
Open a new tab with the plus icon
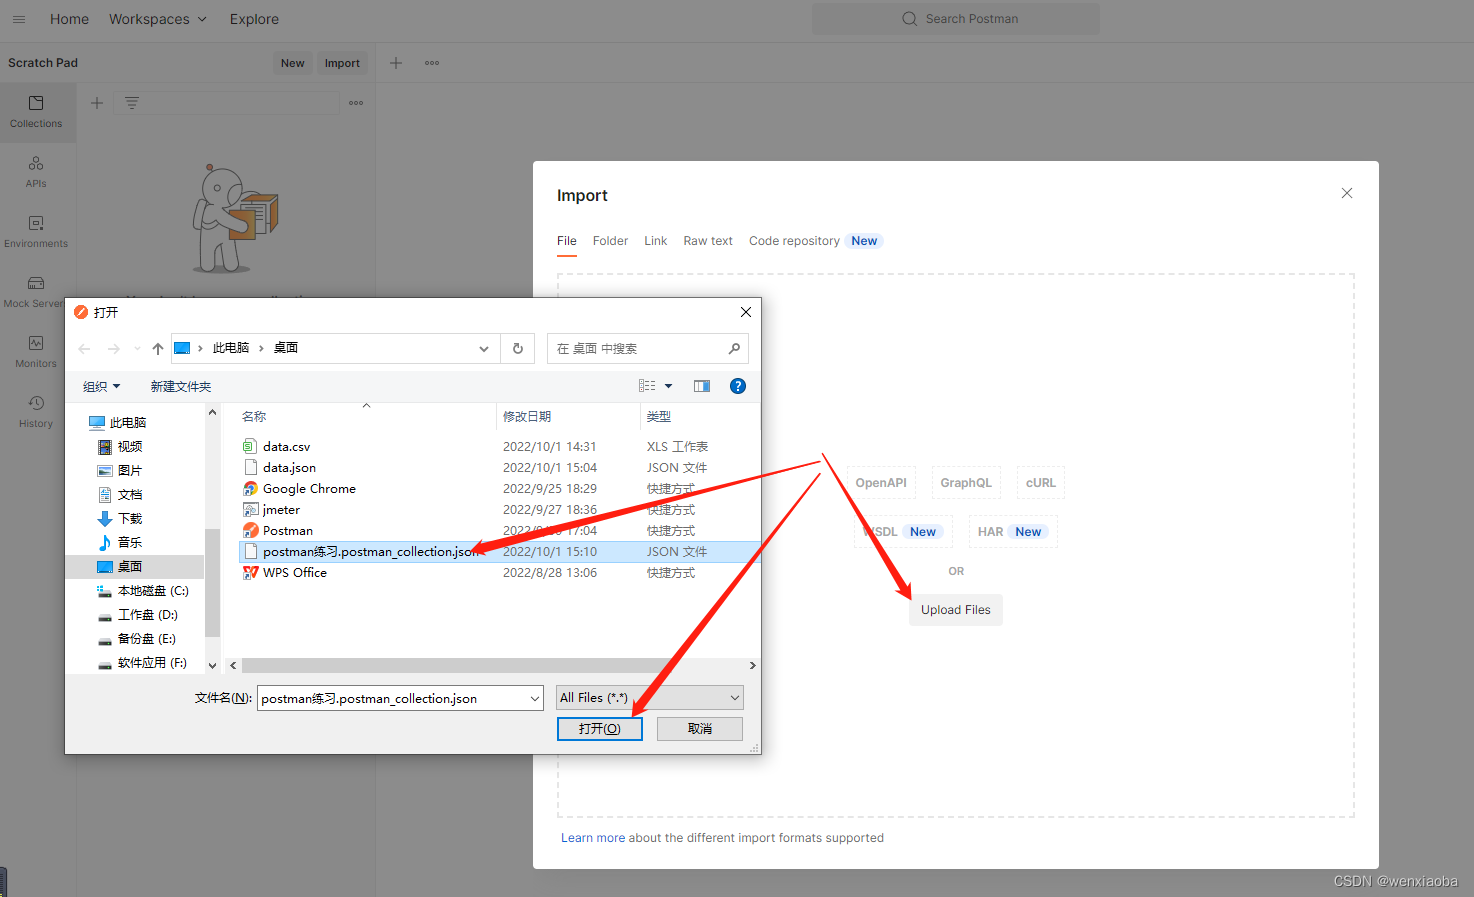tap(396, 63)
